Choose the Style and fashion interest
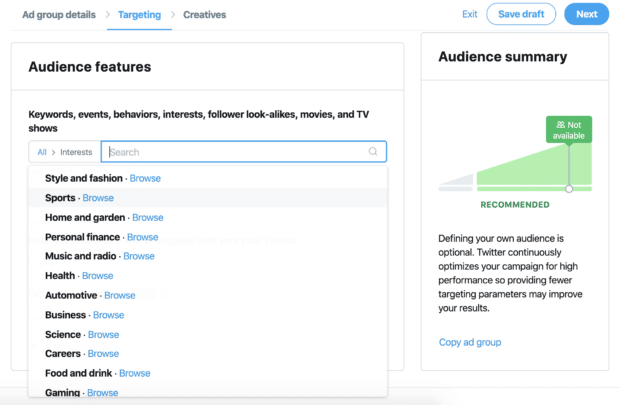The image size is (620, 405). 84,178
